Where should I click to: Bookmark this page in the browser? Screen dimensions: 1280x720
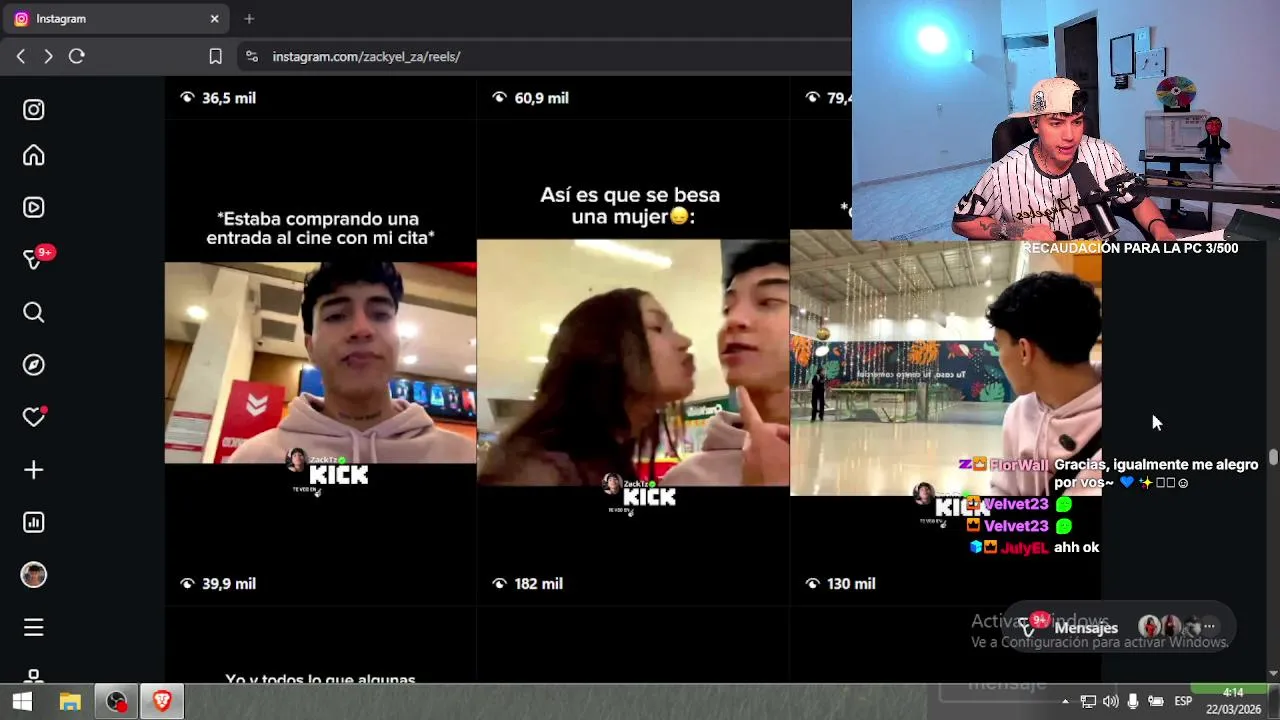(x=215, y=57)
